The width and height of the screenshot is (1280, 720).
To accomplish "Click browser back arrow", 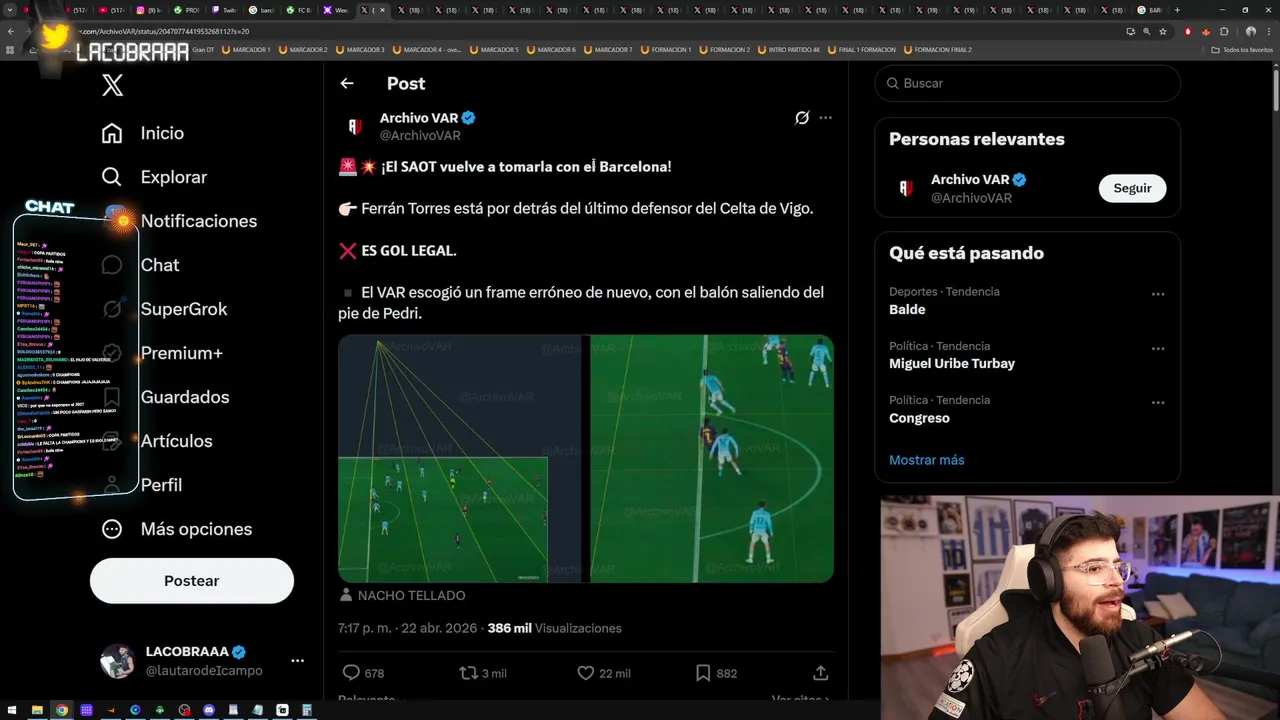I will point(11,31).
